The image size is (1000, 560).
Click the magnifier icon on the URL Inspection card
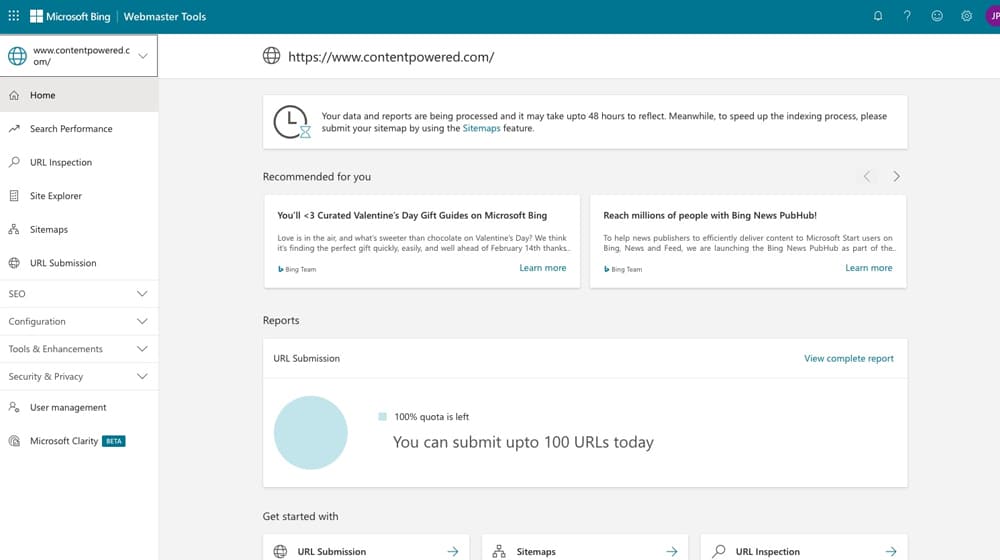pos(719,551)
